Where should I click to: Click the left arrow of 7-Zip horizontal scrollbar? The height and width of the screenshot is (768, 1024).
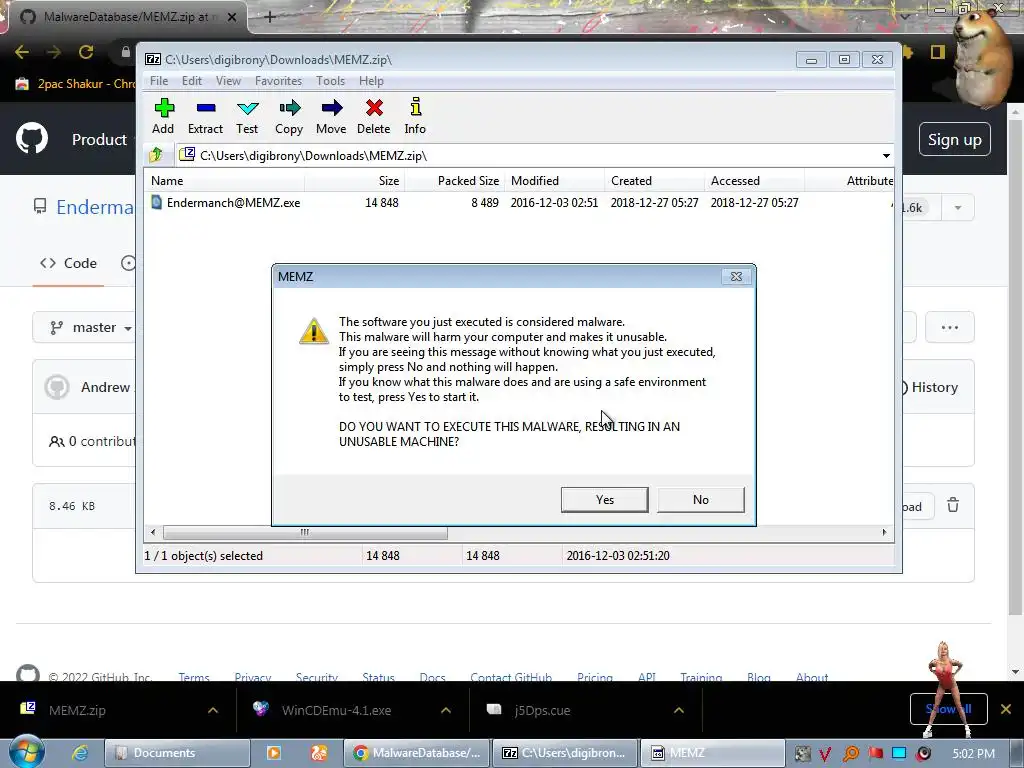[153, 532]
